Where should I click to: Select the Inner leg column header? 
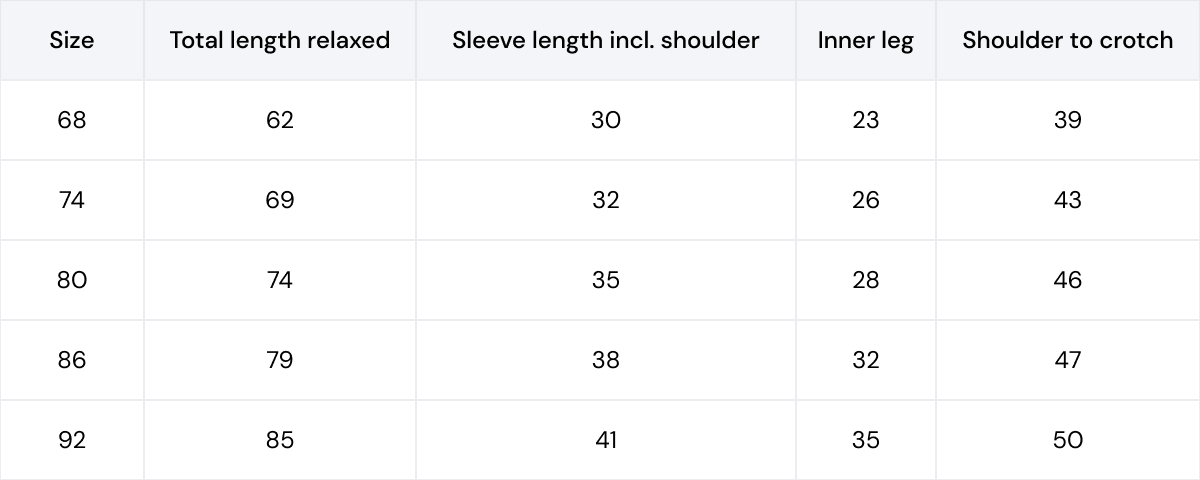coord(866,41)
